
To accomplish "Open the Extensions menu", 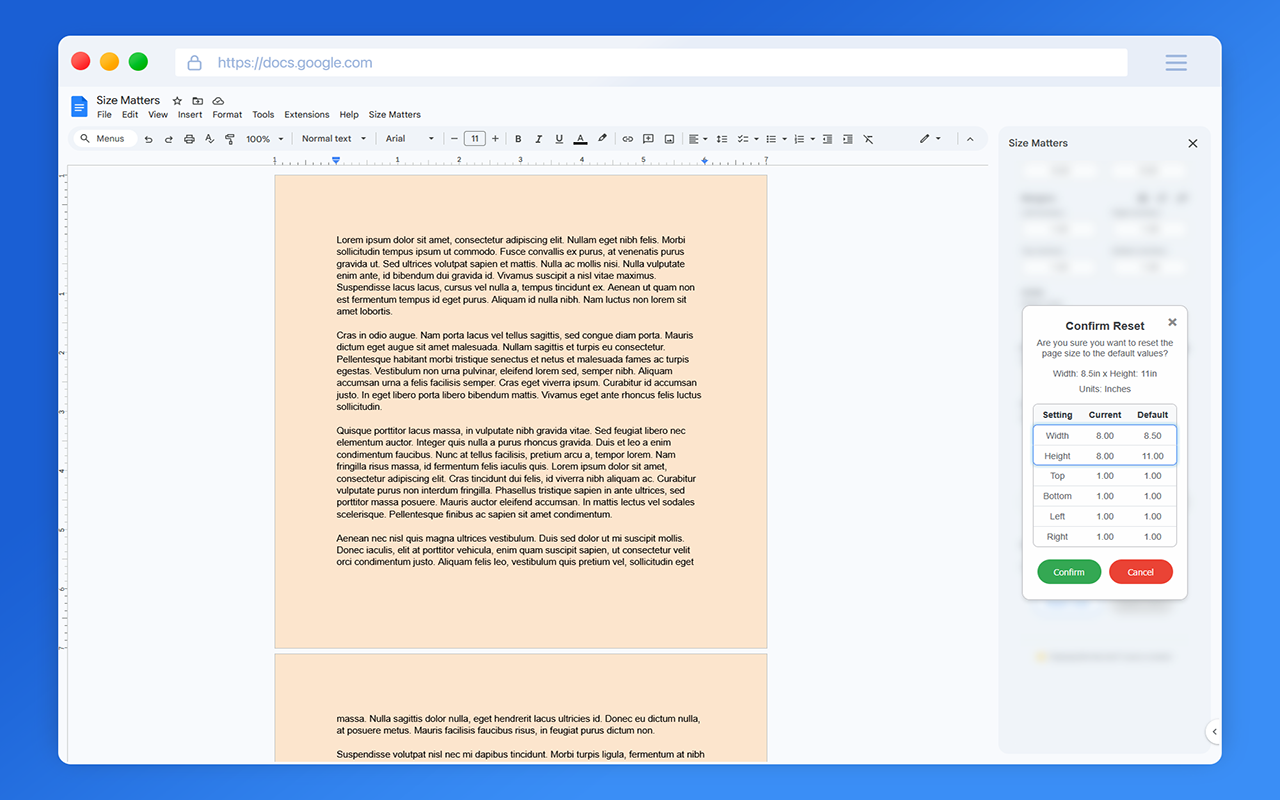I will [306, 114].
